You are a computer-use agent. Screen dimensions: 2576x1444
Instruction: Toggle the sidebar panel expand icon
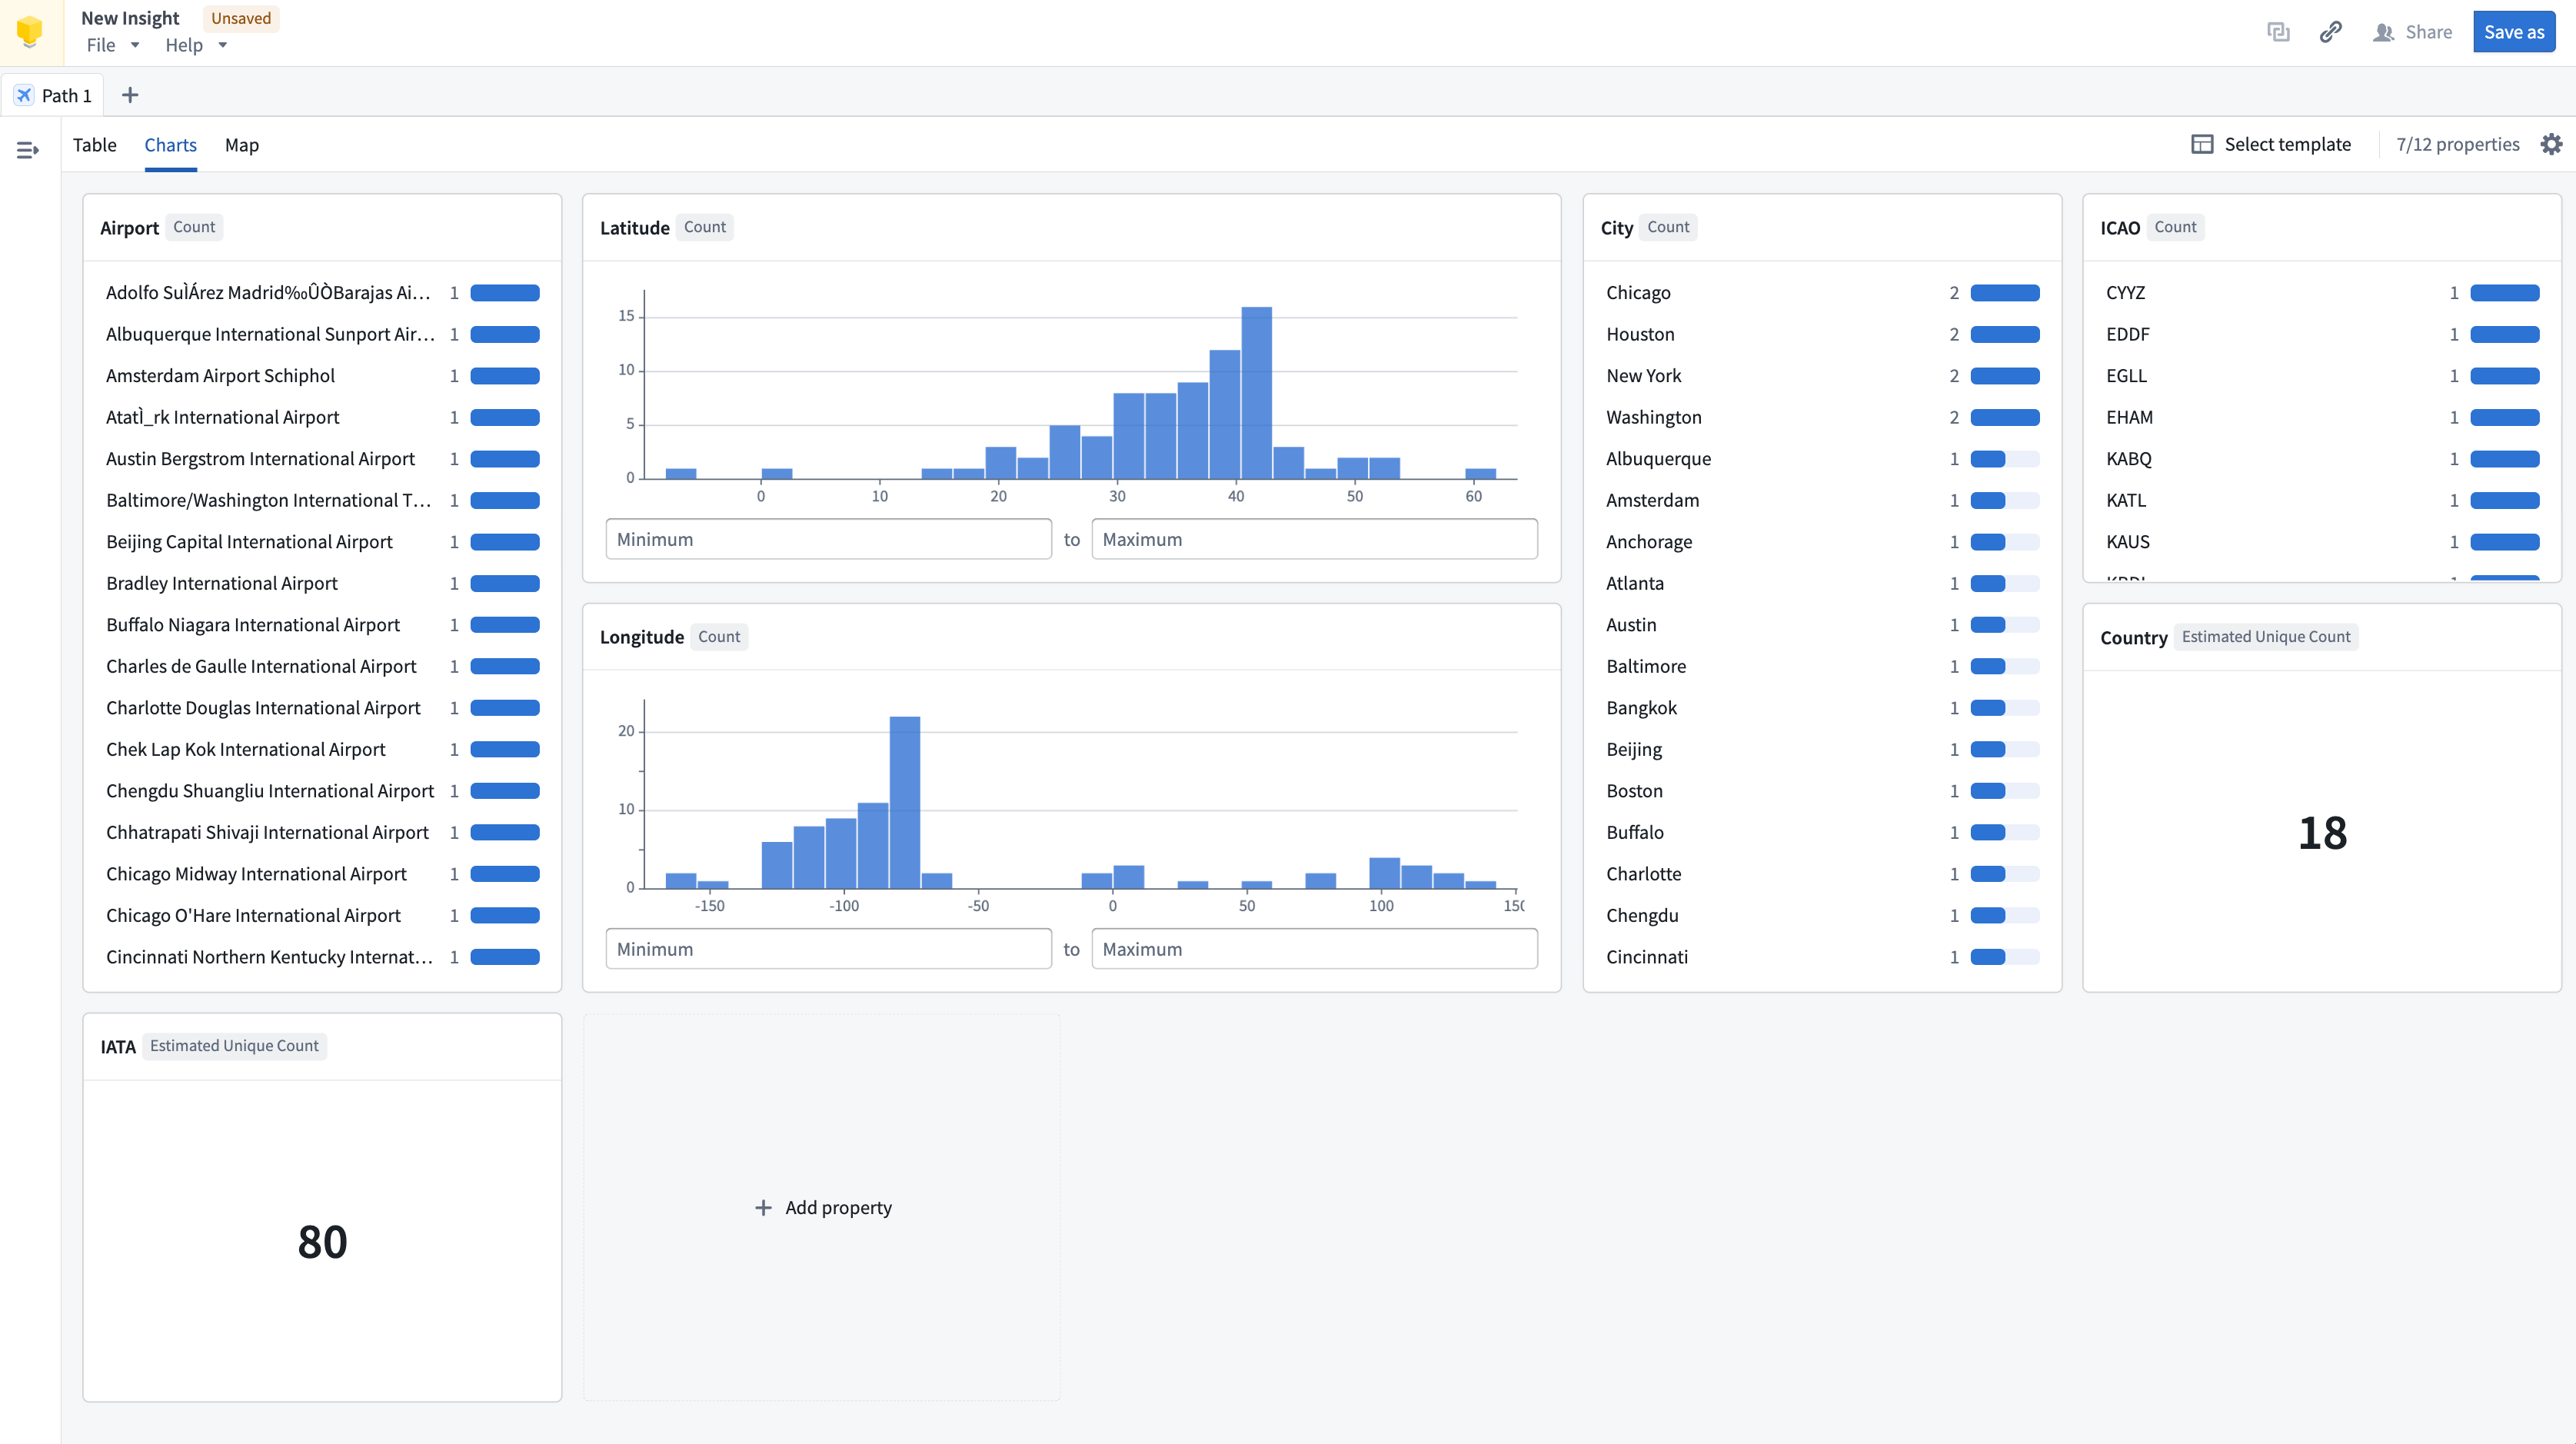point(28,150)
